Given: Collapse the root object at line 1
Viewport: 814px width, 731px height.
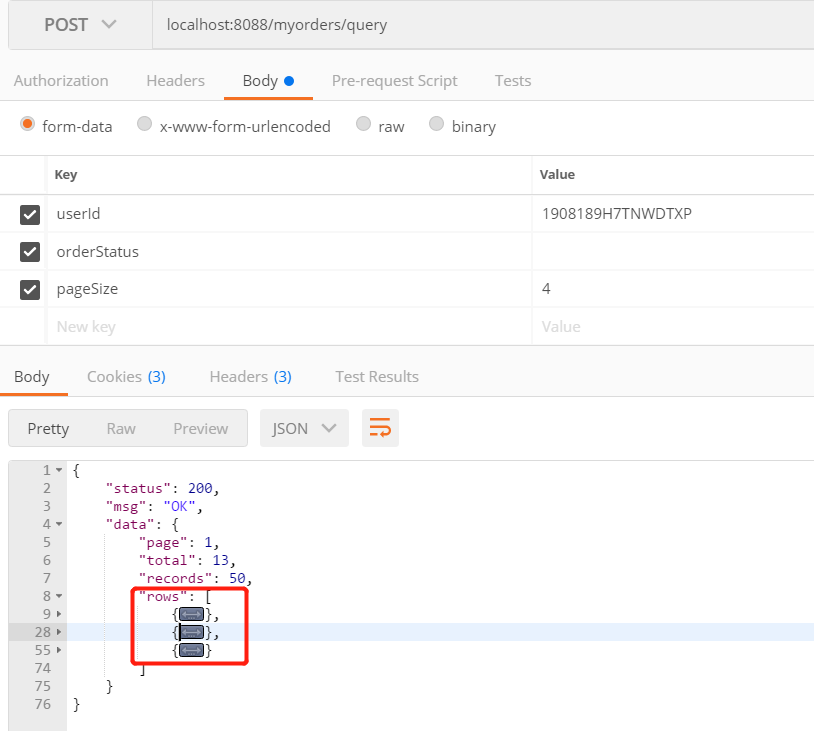Looking at the screenshot, I should coord(59,470).
